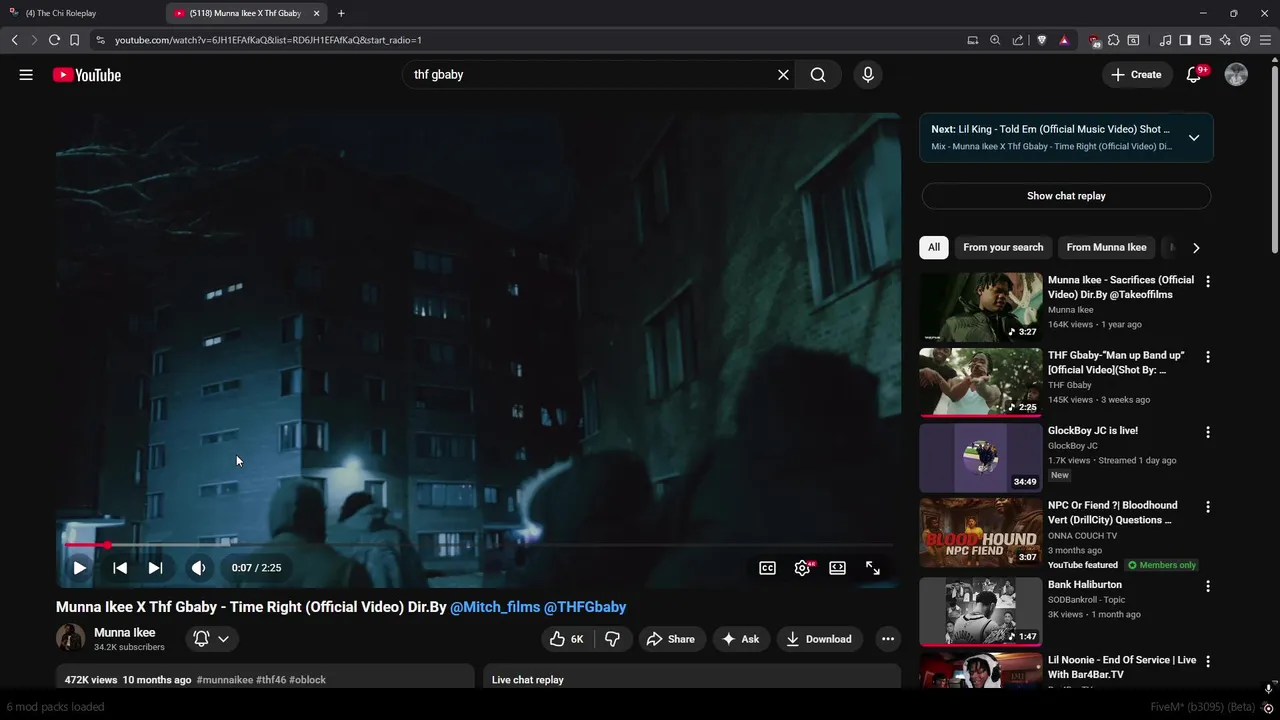Open the Leo AI sparkle icon
The height and width of the screenshot is (720, 1280).
point(1225,40)
